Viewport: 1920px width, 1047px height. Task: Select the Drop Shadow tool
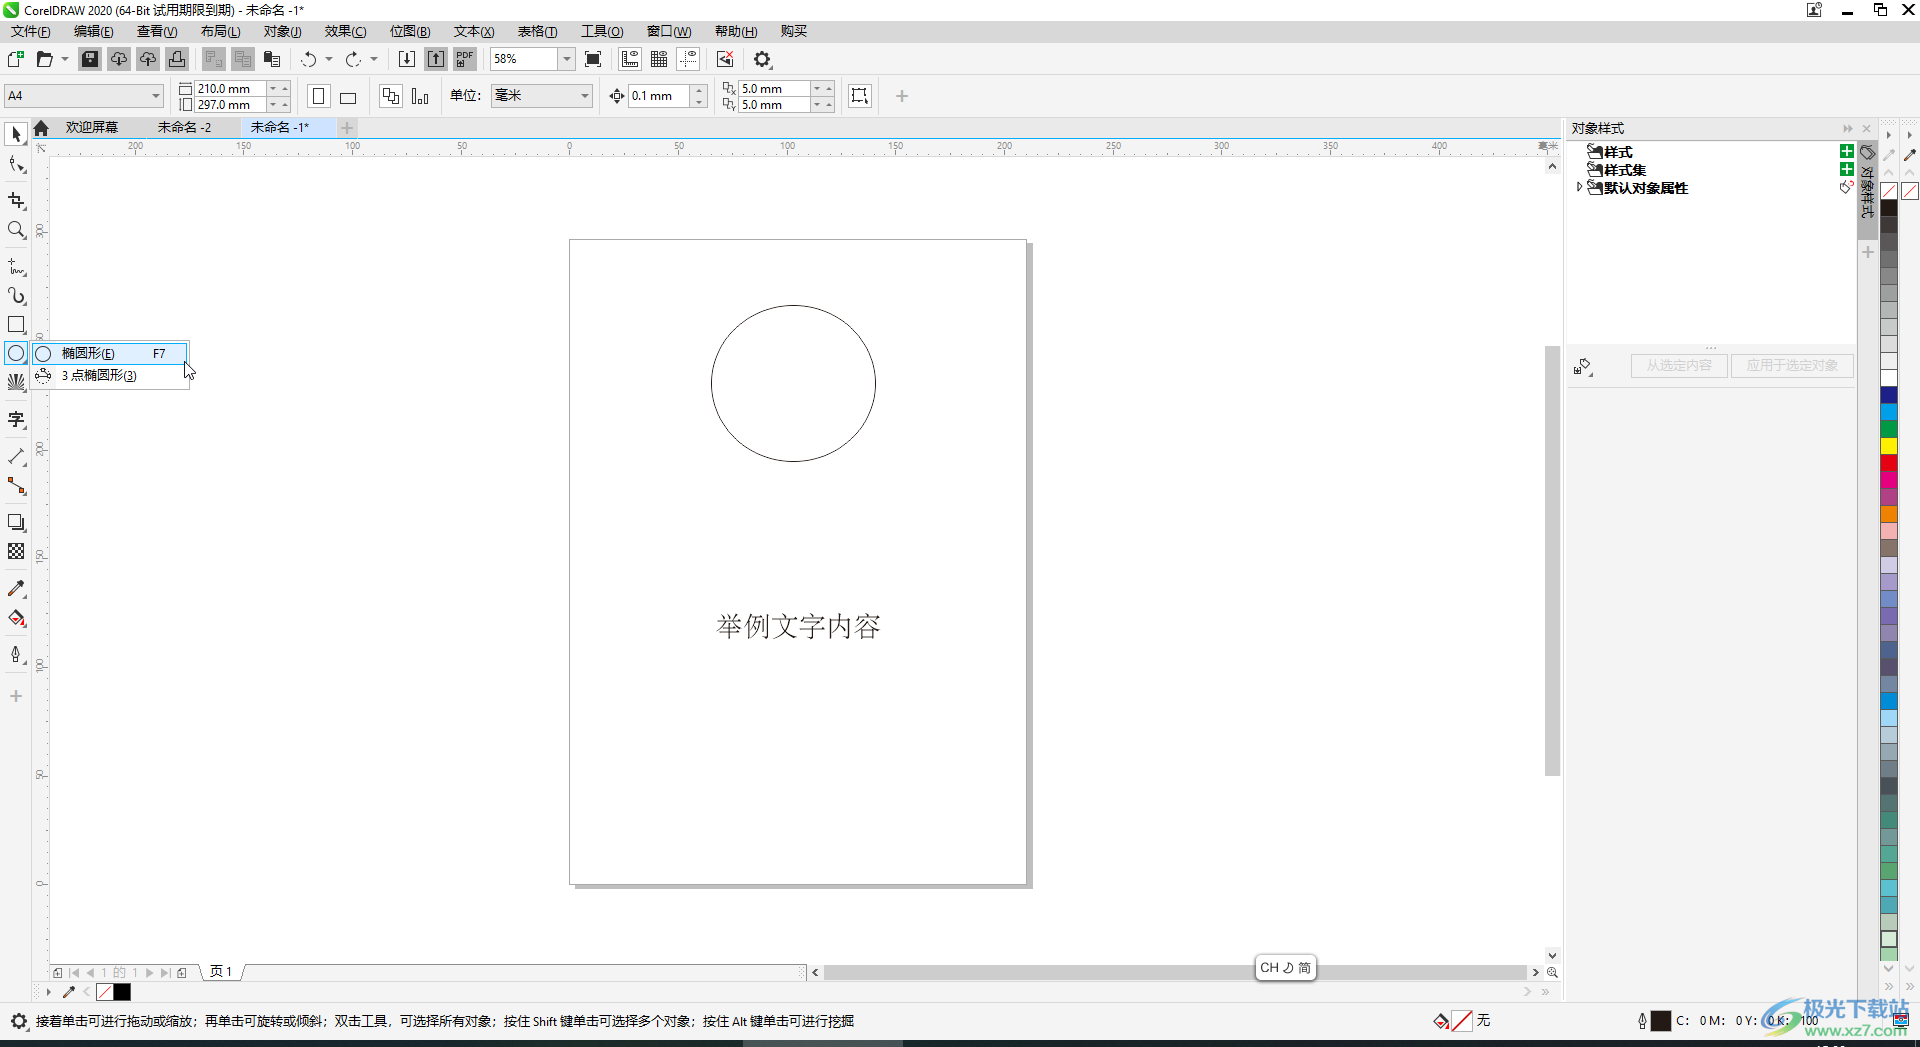[16, 523]
